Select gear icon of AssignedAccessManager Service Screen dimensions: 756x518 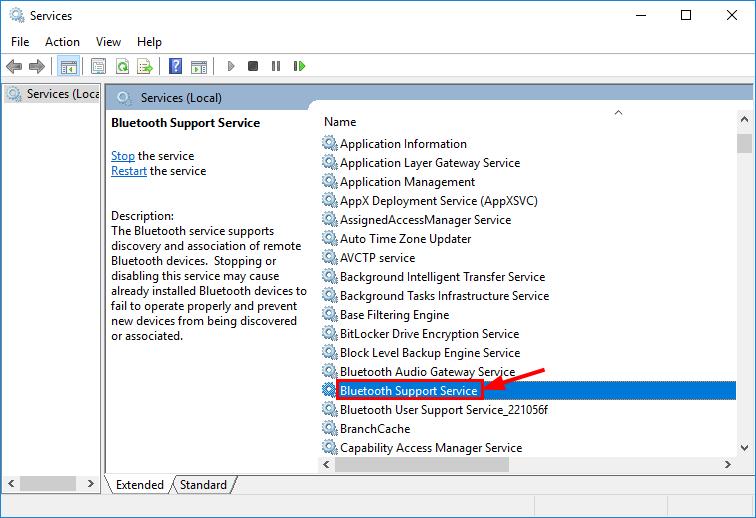pos(330,219)
